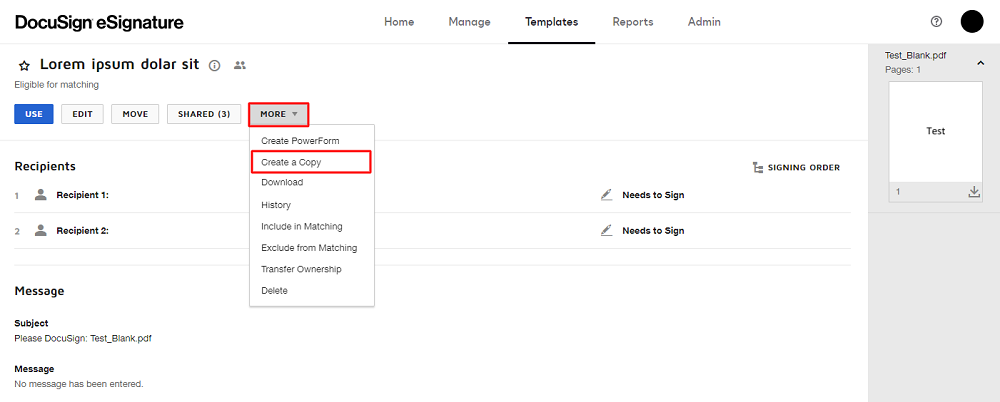The height and width of the screenshot is (402, 1000).
Task: Click the EDIT button
Action: pos(82,114)
